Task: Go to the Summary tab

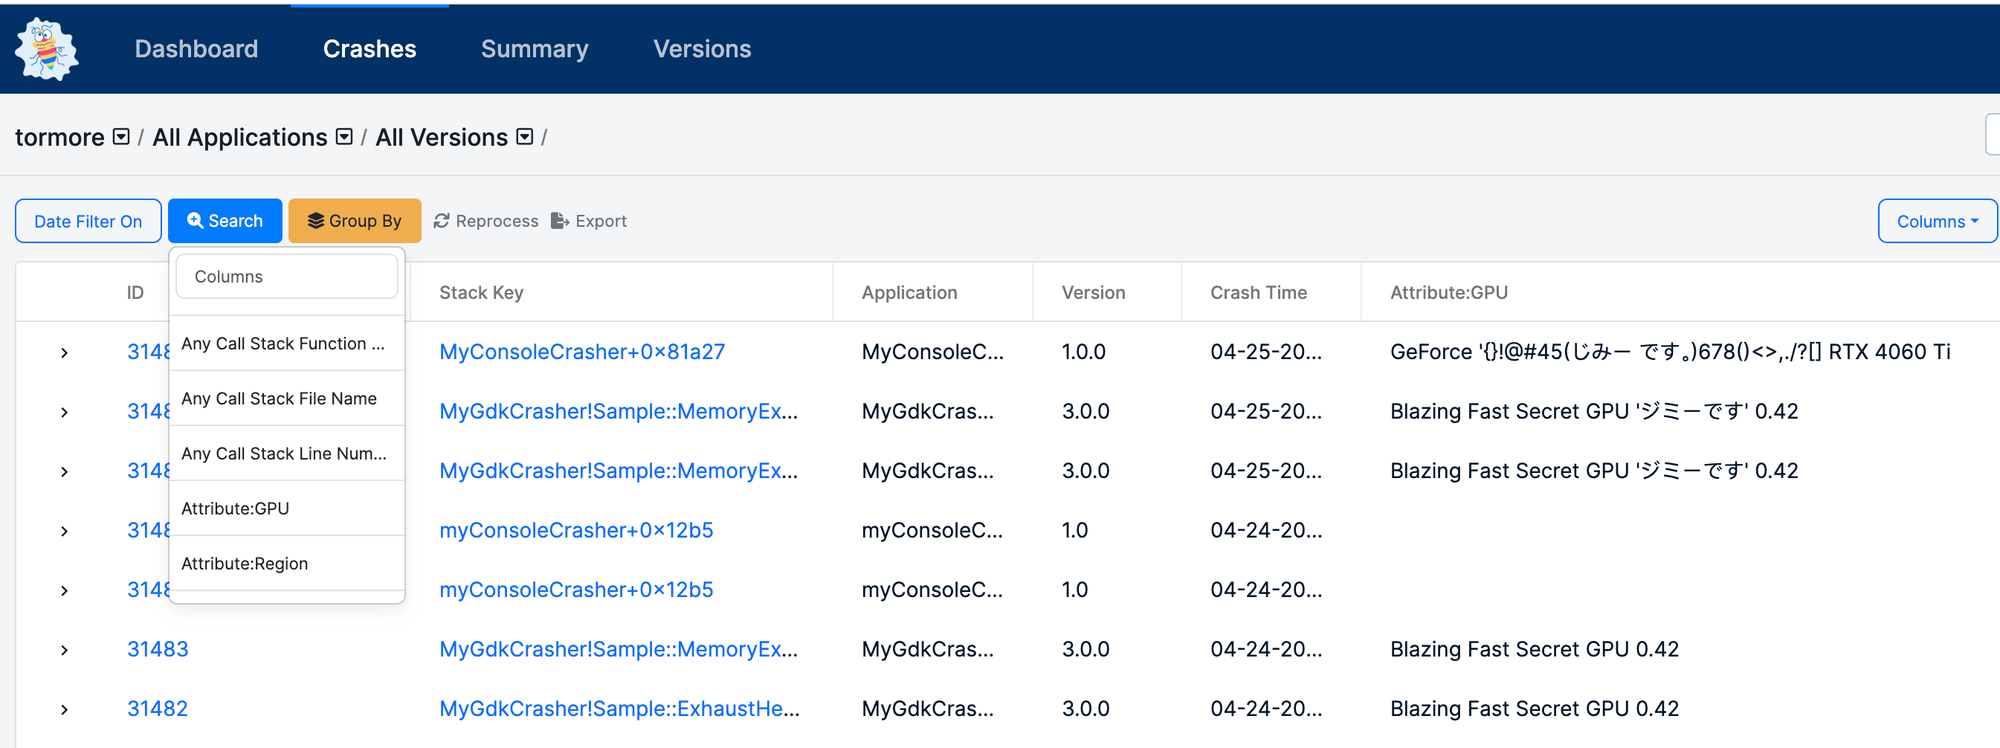Action: (x=534, y=49)
